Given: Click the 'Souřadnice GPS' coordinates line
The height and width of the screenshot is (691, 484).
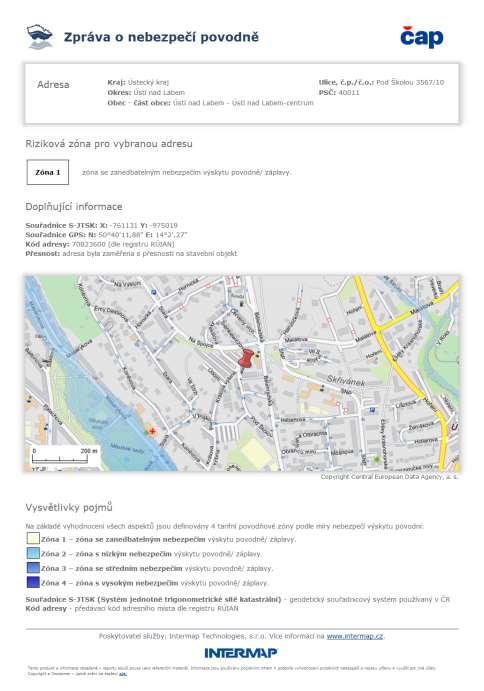Looking at the screenshot, I should 106,234.
